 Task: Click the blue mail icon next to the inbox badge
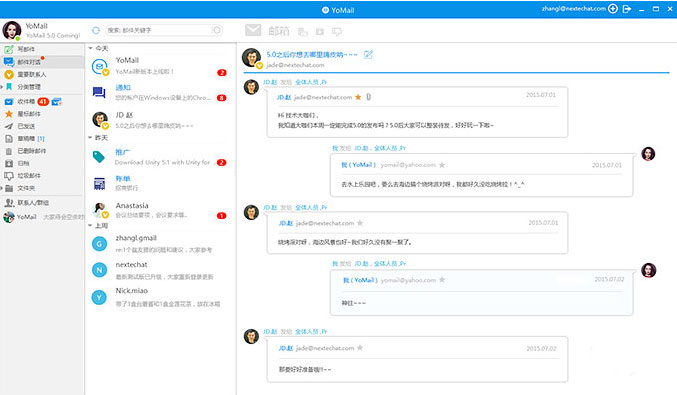tap(57, 102)
